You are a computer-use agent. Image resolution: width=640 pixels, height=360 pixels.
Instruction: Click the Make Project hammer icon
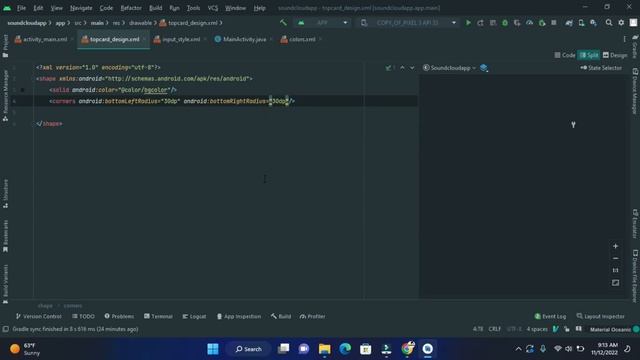283,23
